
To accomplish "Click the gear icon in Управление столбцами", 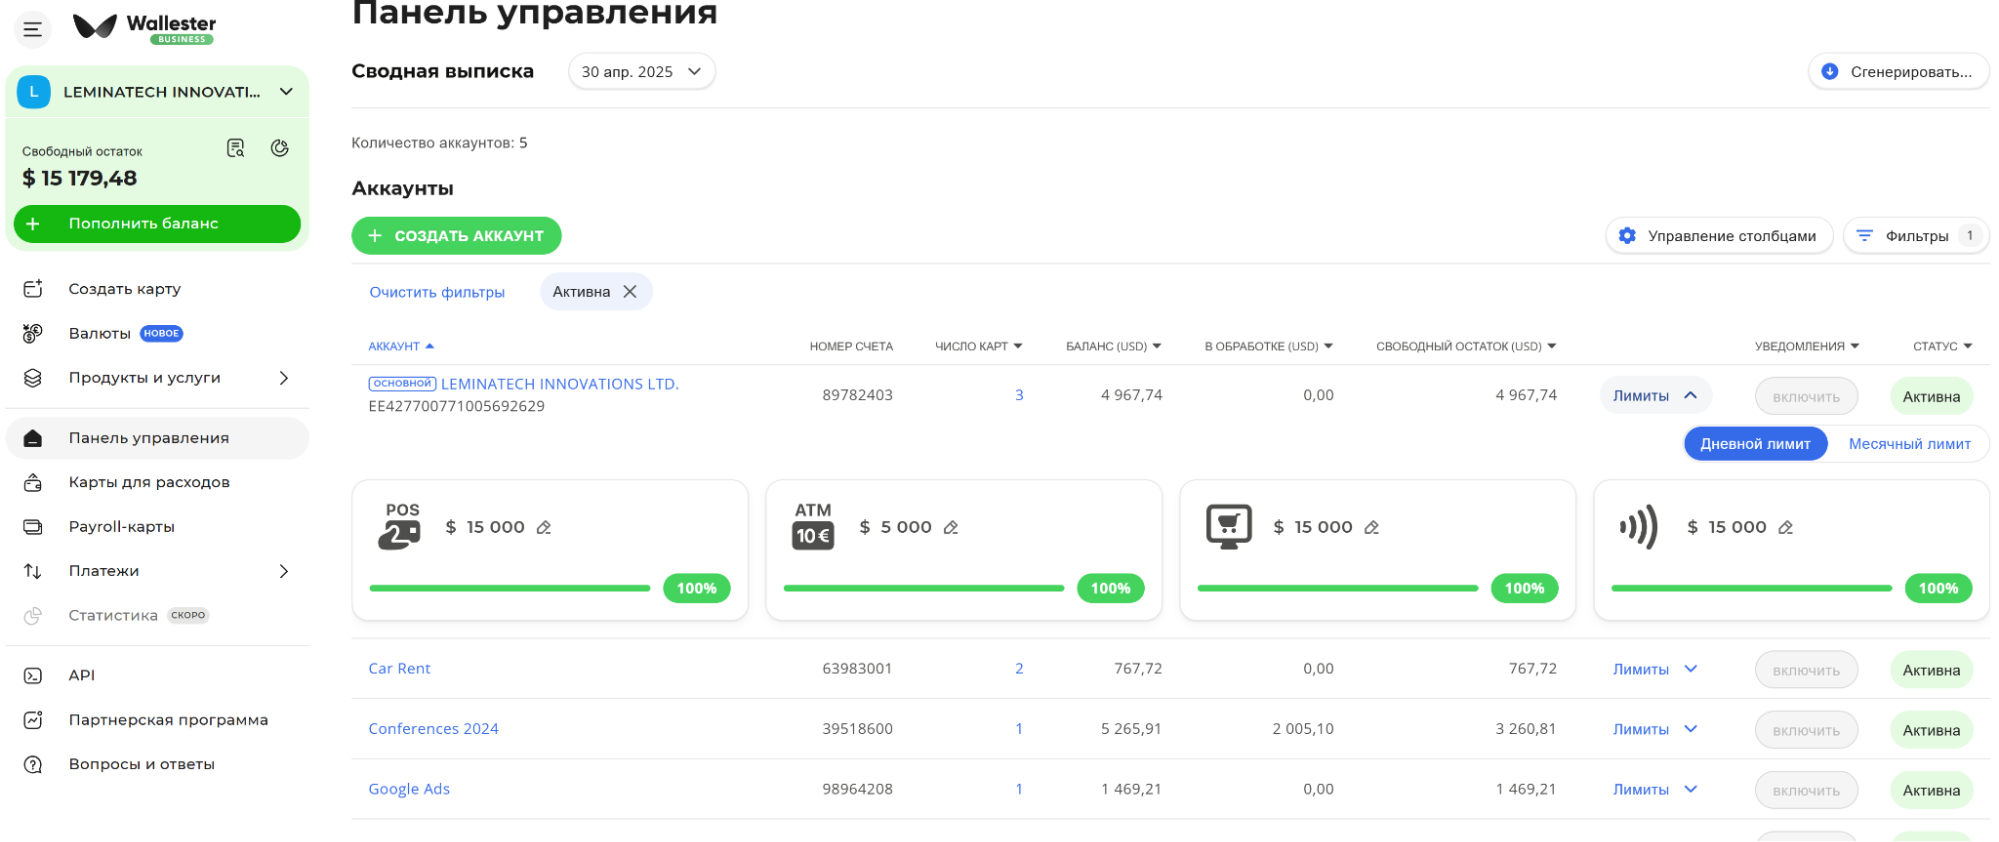I will click(x=1627, y=236).
